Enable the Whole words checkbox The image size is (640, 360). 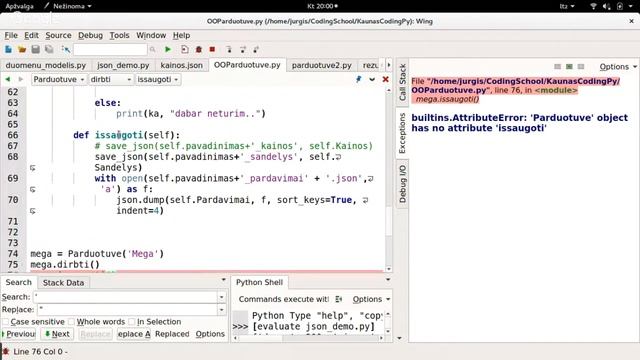click(71, 322)
